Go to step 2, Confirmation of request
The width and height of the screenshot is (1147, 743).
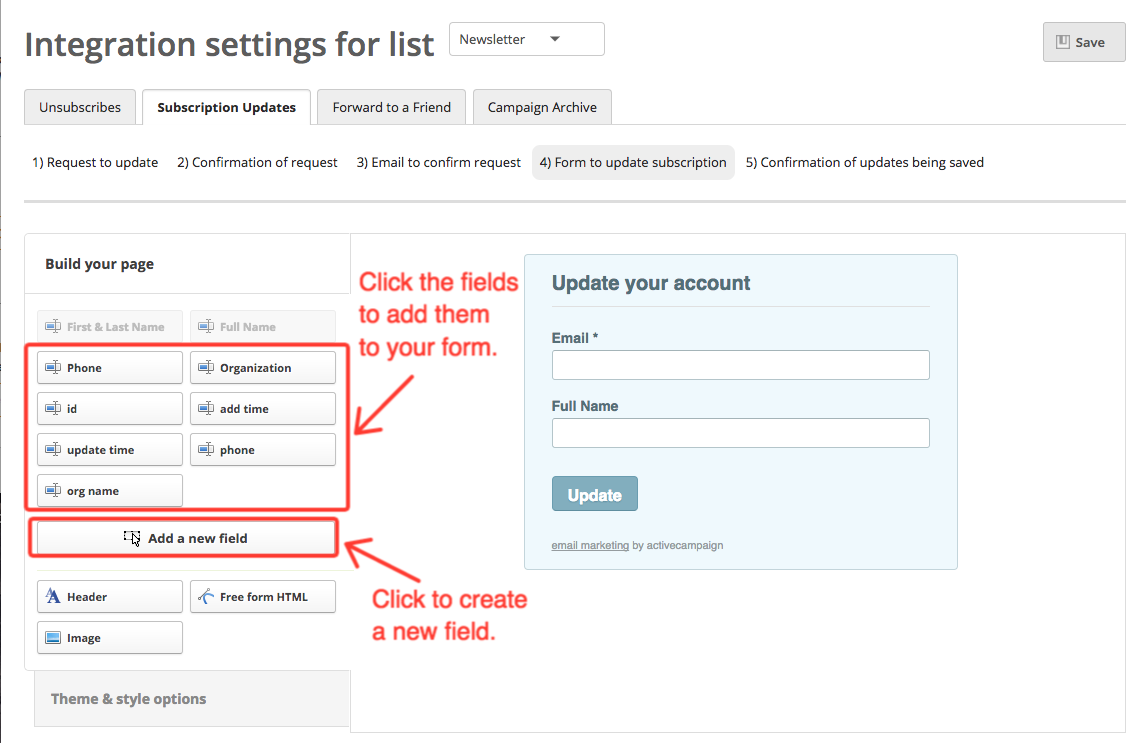click(x=257, y=161)
